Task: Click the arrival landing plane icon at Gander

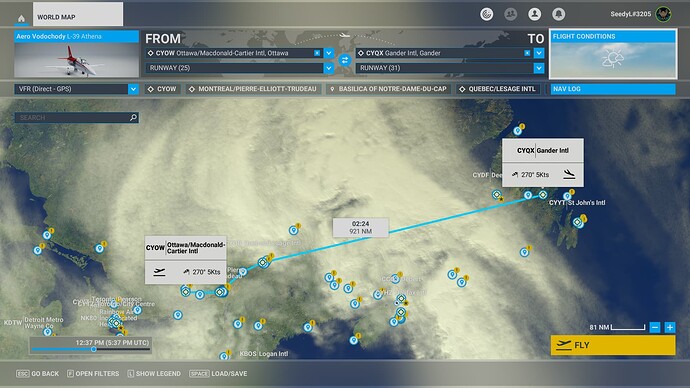Action: [569, 174]
